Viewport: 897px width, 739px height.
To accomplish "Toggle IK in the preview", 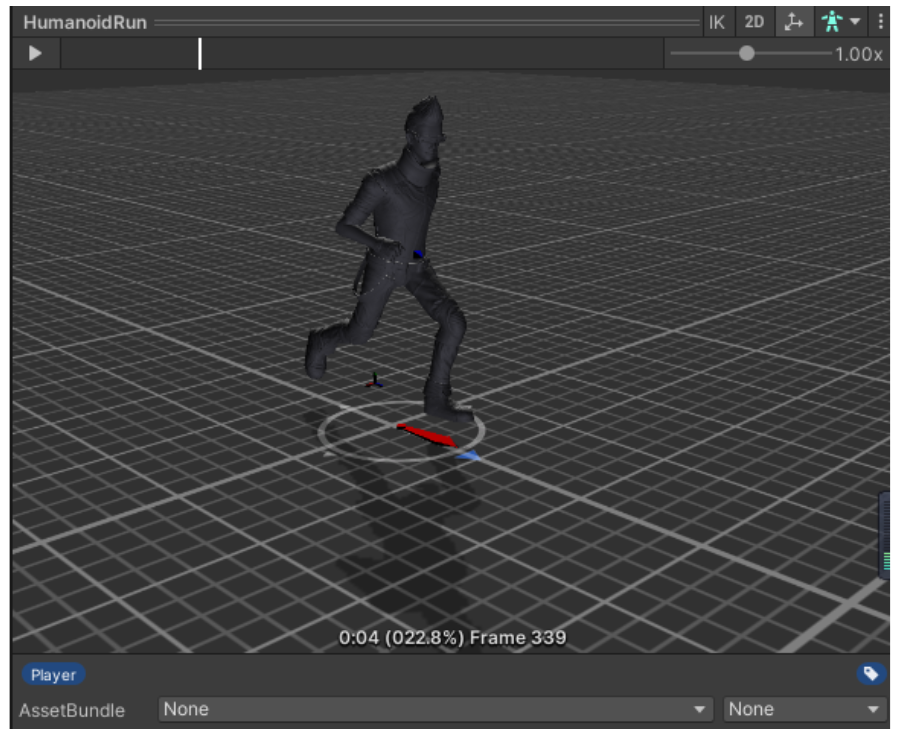I will click(x=717, y=22).
